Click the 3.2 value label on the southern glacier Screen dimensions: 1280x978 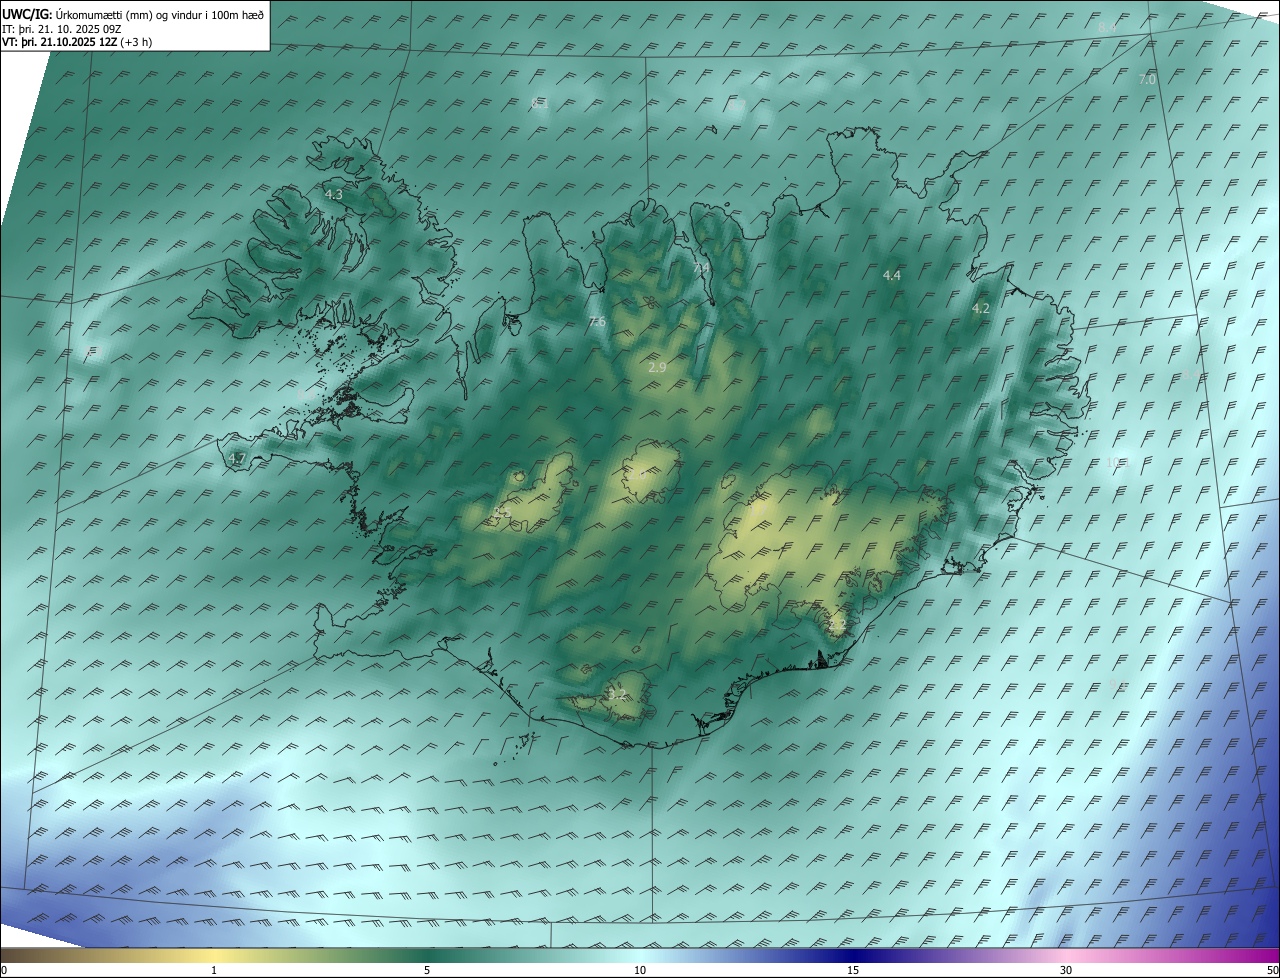coord(617,693)
